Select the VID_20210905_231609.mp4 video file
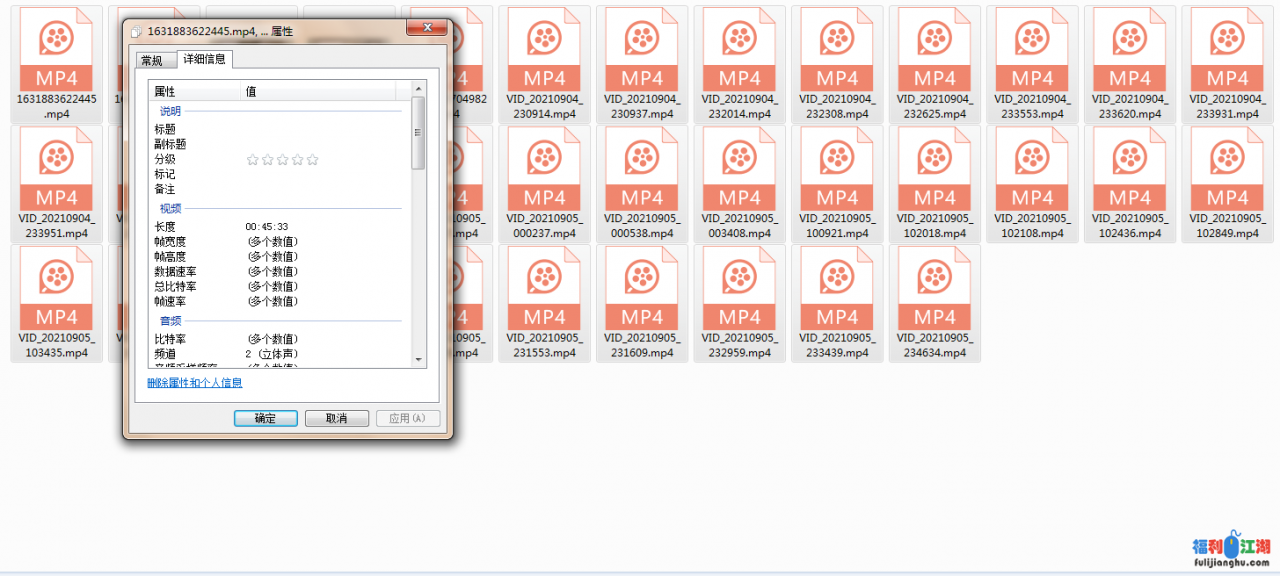 (642, 293)
